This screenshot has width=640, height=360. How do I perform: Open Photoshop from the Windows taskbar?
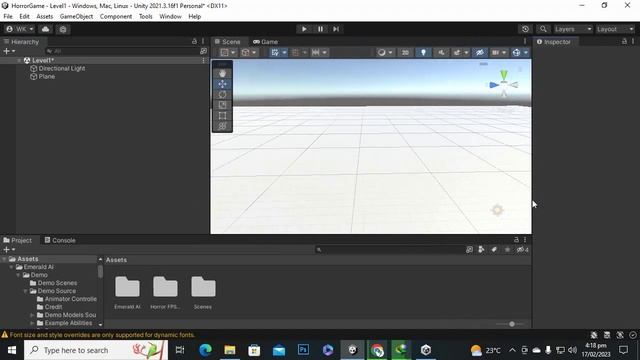[303, 350]
